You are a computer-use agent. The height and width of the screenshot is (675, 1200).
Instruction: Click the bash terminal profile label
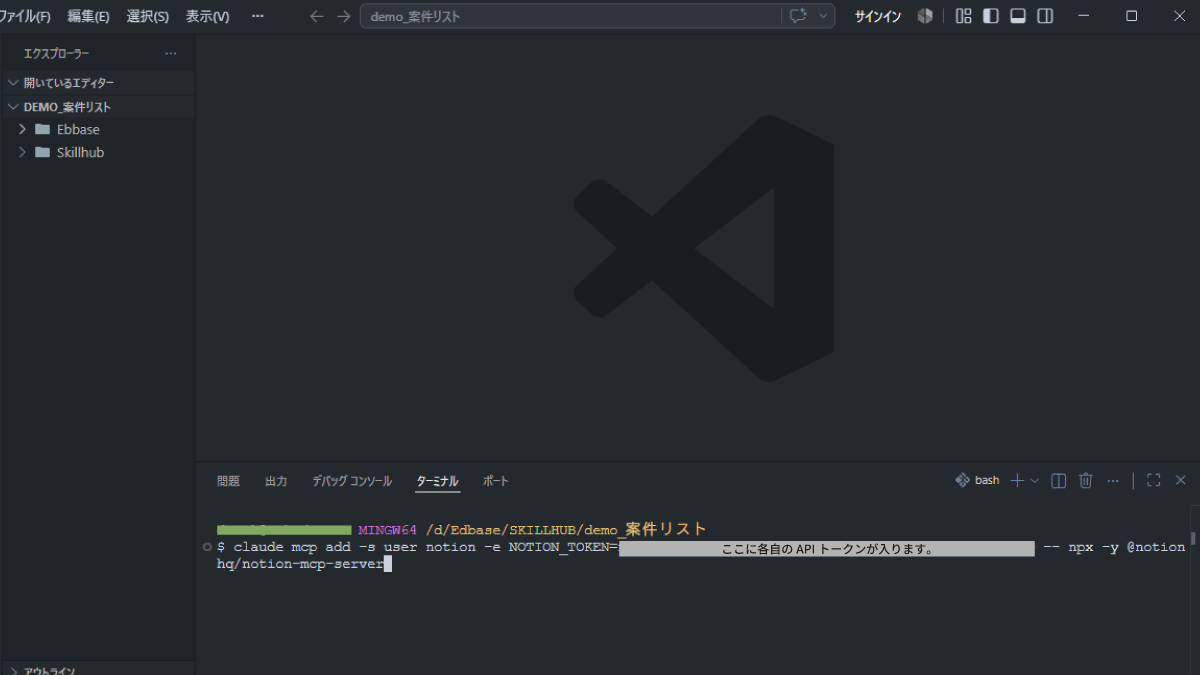point(977,480)
